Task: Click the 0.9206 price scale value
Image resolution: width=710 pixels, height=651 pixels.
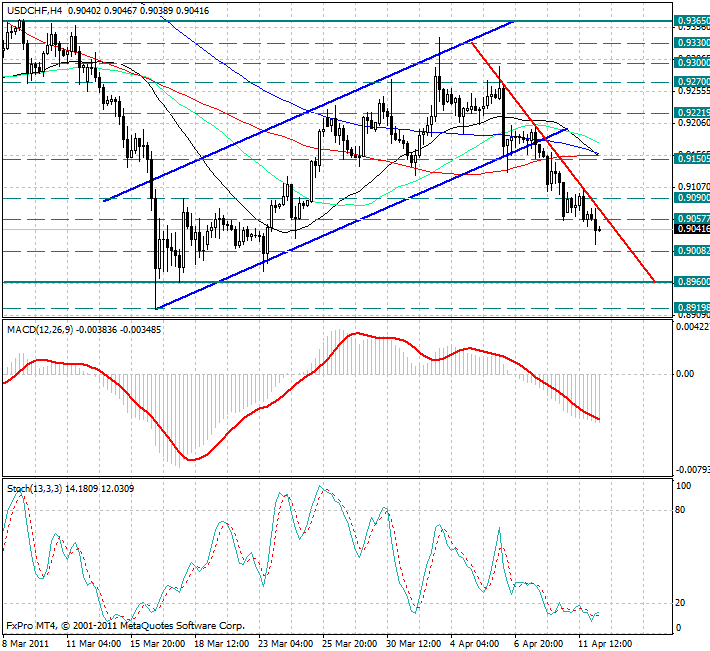Action: (693, 123)
